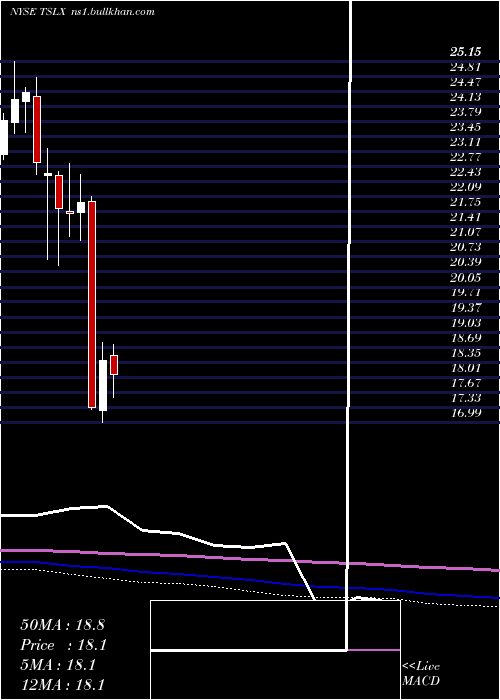500x700 pixels.
Task: Click the last red candlestick near 18.35
Action: point(114,365)
